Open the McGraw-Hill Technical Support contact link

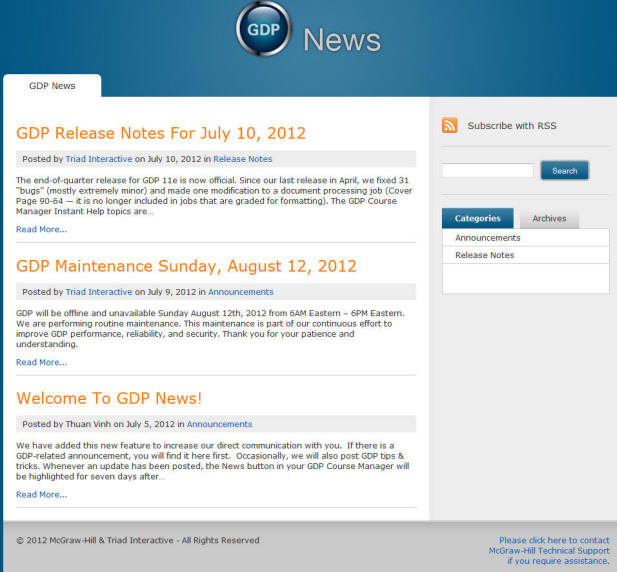[549, 550]
